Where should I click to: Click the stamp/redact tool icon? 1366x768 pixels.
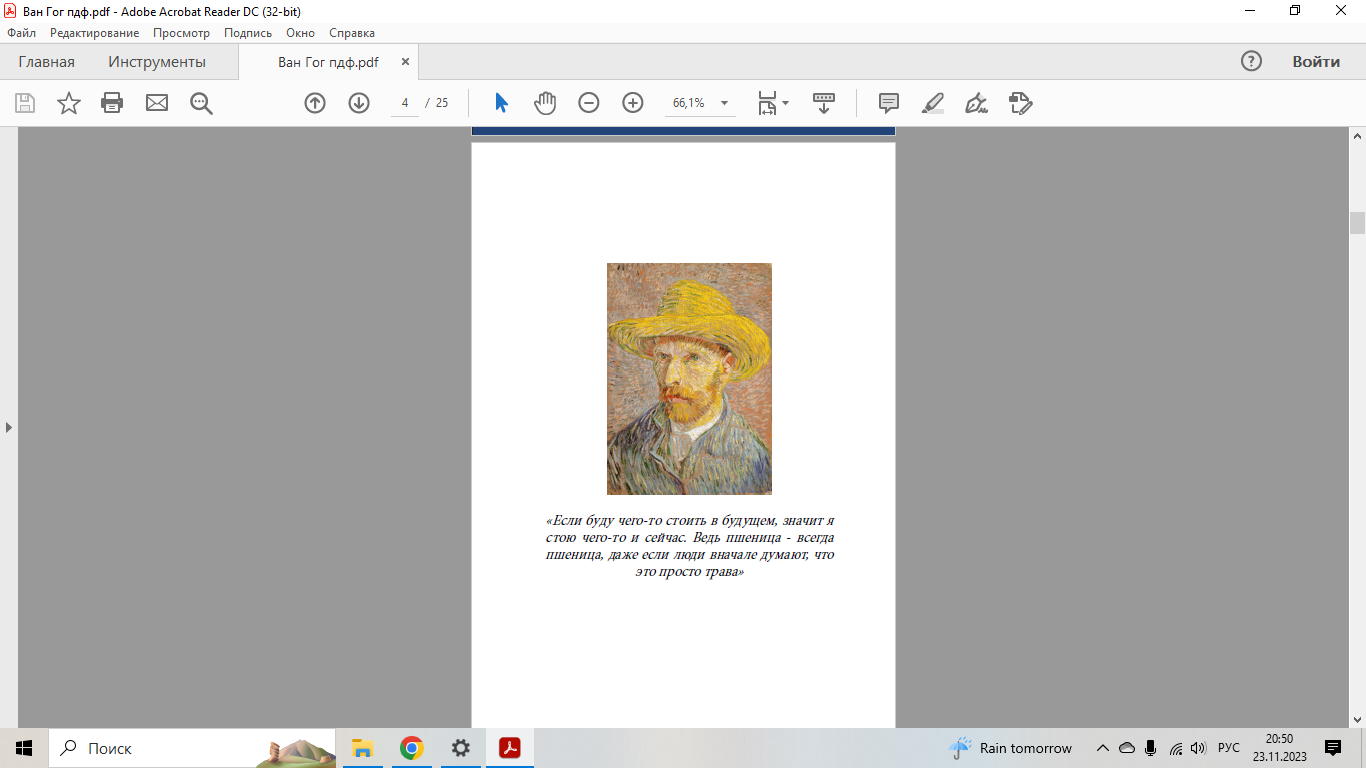coord(1020,103)
